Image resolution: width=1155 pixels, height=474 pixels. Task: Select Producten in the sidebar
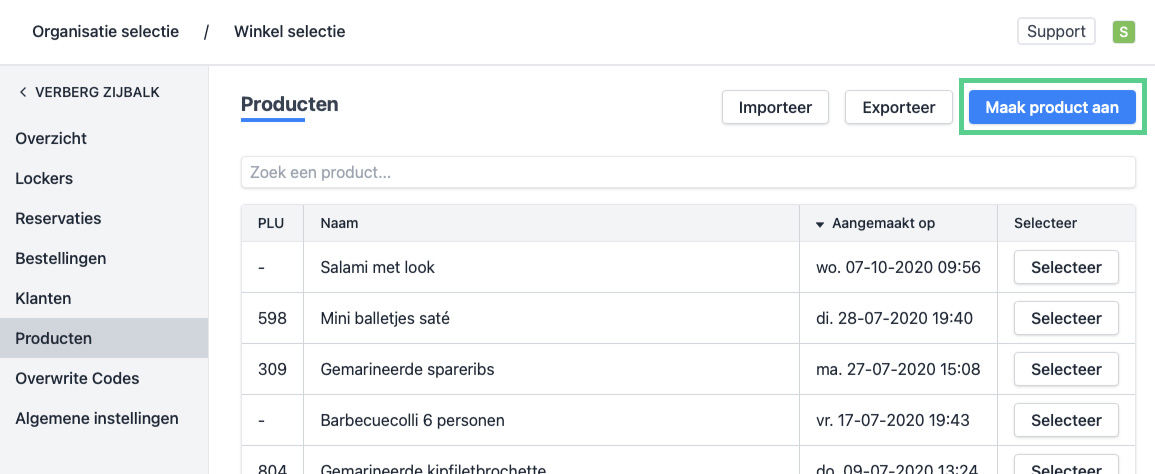53,338
